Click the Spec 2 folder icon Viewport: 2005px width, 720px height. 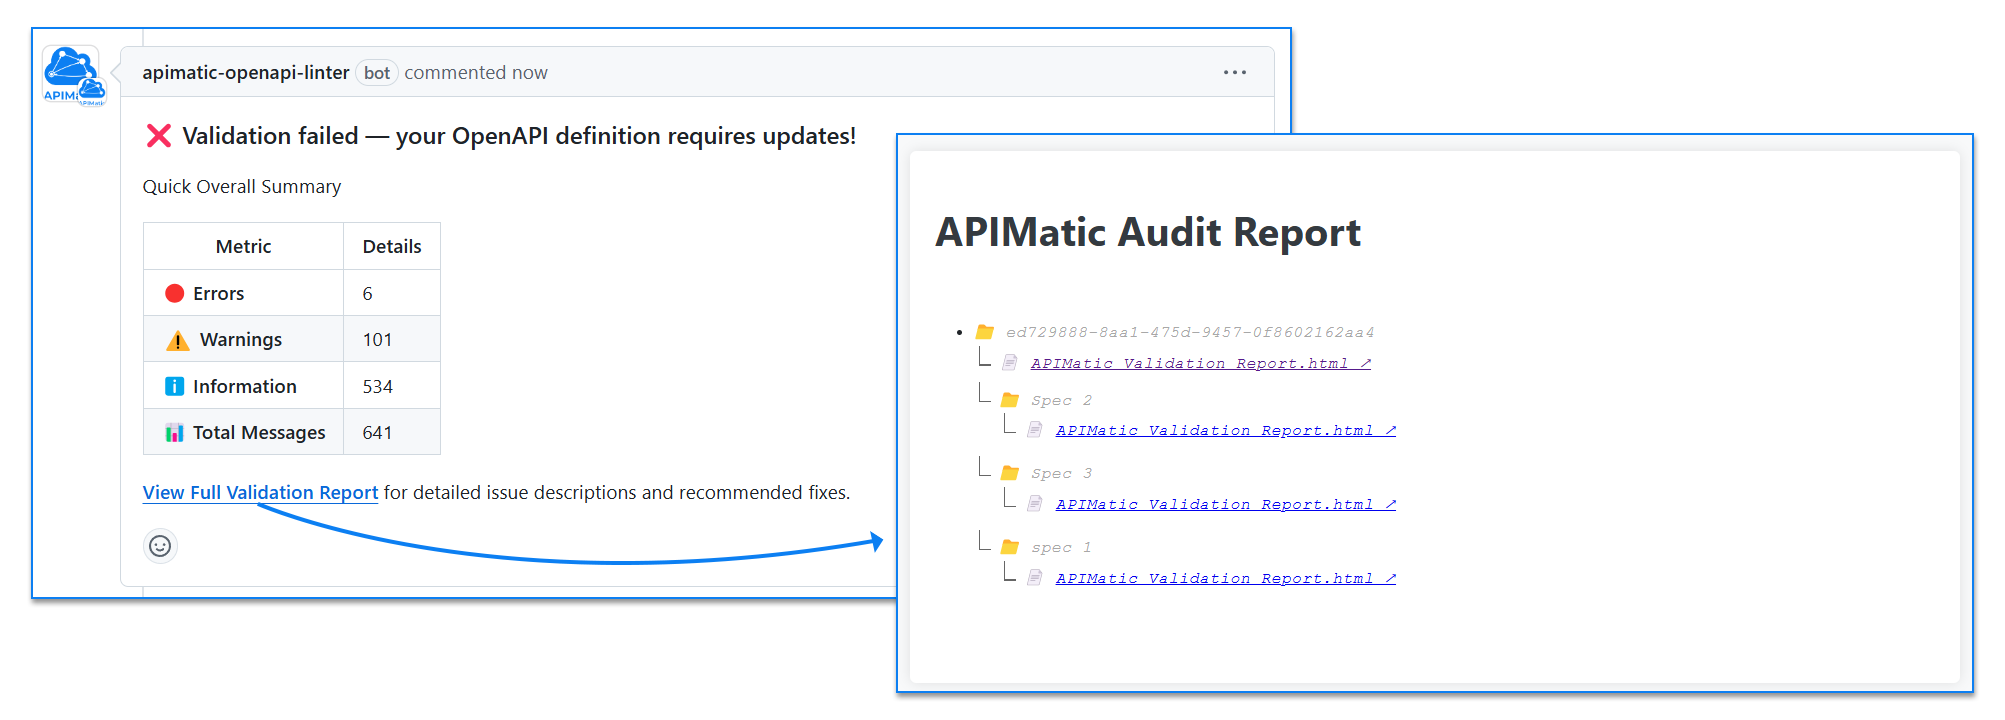1010,400
